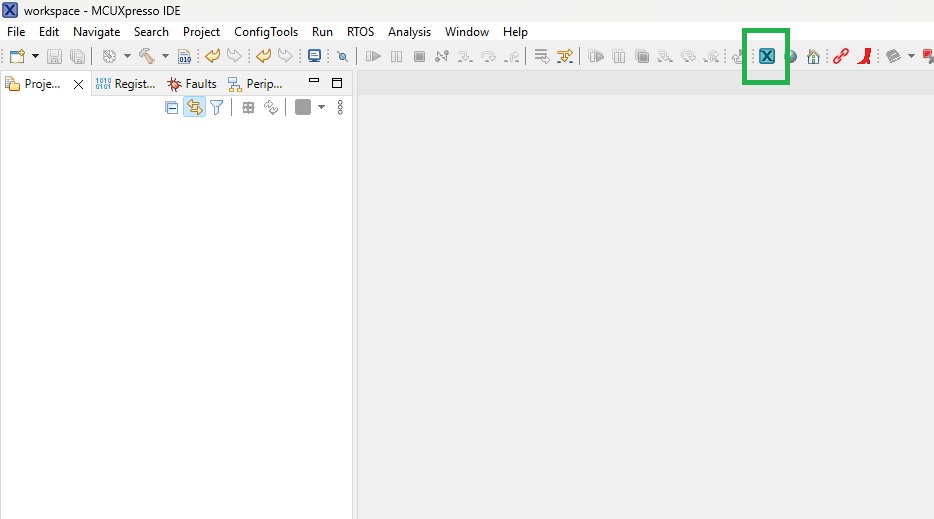Click the MCUXpresso X icon in toolbar
This screenshot has width=934, height=519.
[x=766, y=56]
